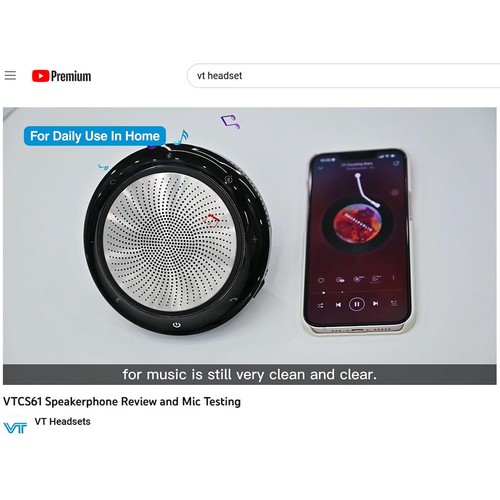Viewport: 500px width, 500px height.
Task: Click the spinning album art disc
Action: point(358,224)
